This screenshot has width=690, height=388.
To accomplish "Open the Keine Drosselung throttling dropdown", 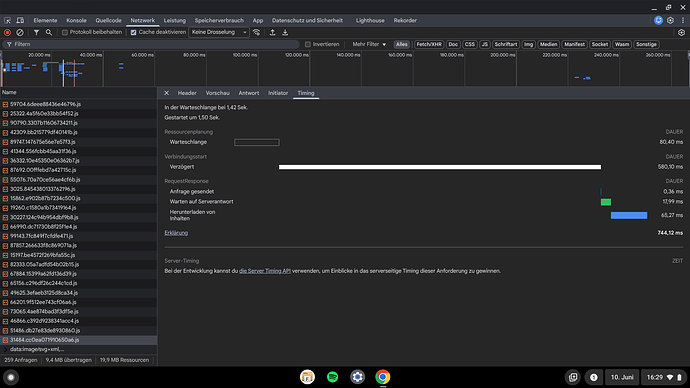I will click(219, 33).
